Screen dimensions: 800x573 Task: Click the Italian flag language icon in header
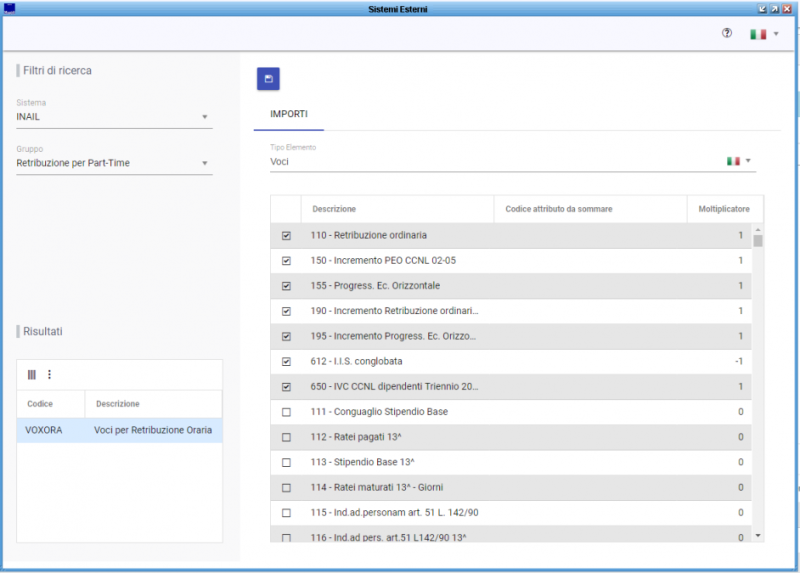[758, 34]
